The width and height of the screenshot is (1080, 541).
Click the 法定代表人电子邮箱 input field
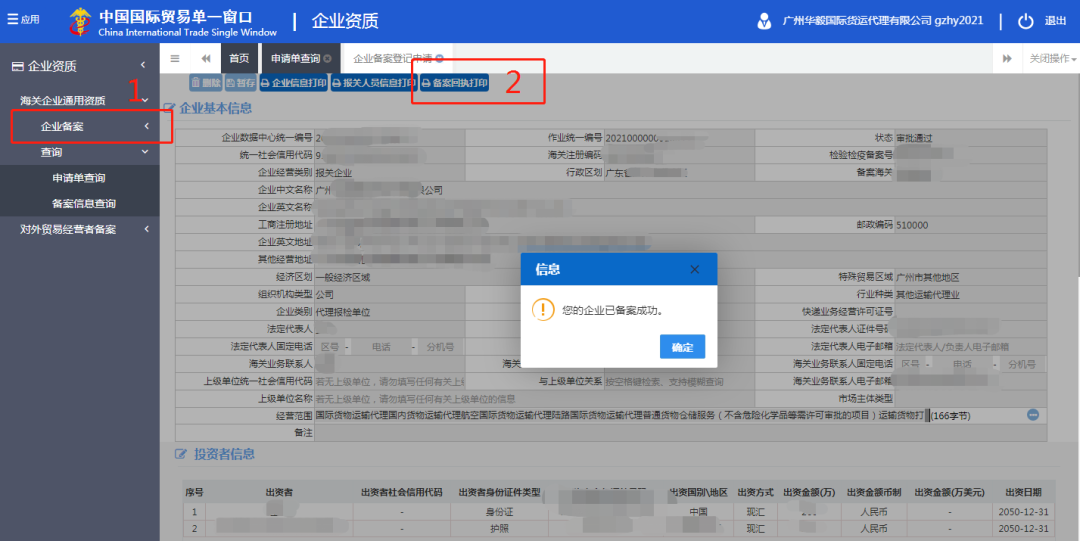[970, 347]
